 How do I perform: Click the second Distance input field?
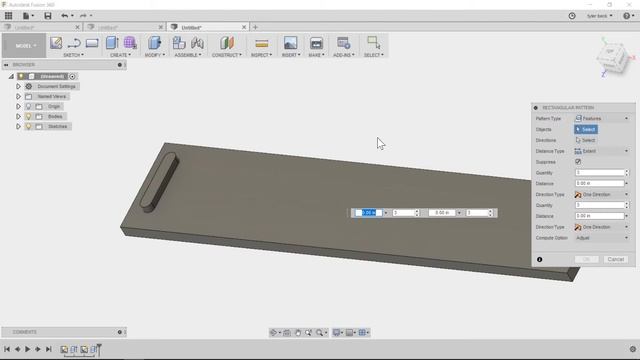tap(600, 216)
